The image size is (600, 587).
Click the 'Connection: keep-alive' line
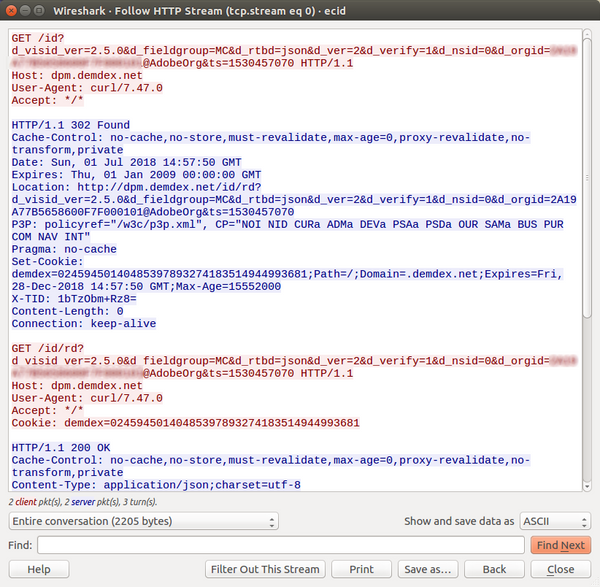point(84,324)
